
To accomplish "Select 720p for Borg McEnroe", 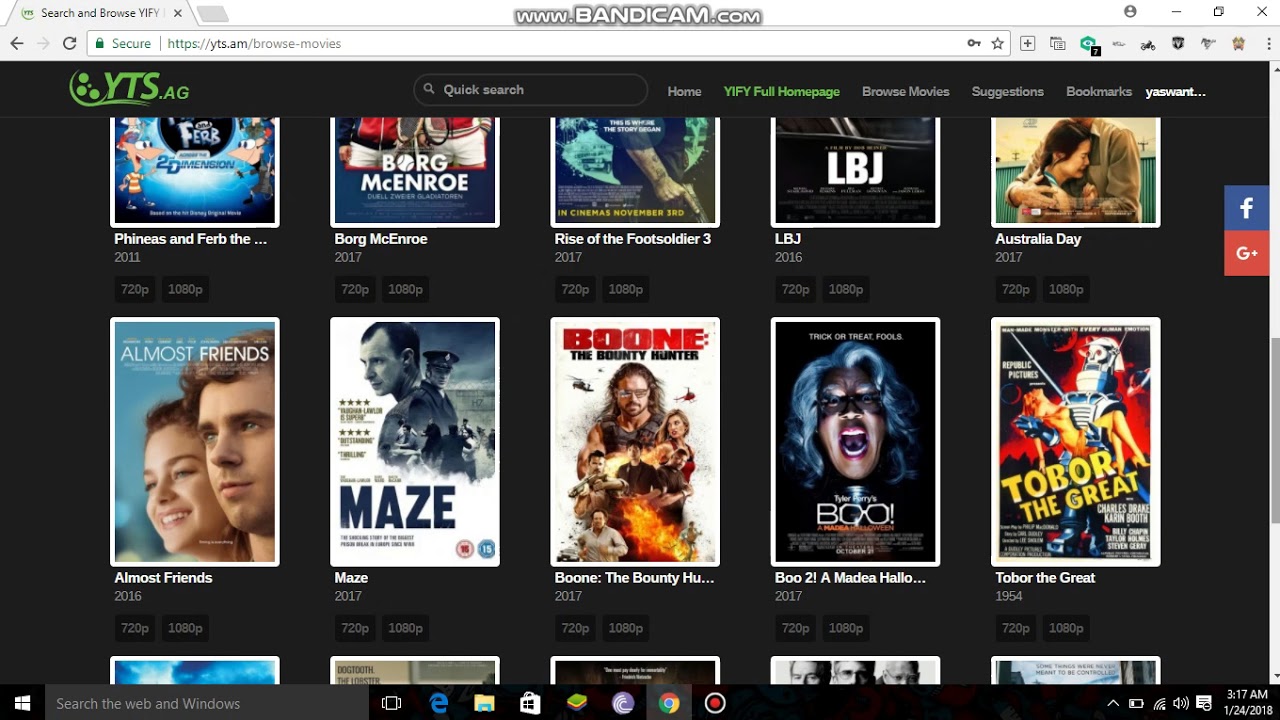I will tap(355, 289).
